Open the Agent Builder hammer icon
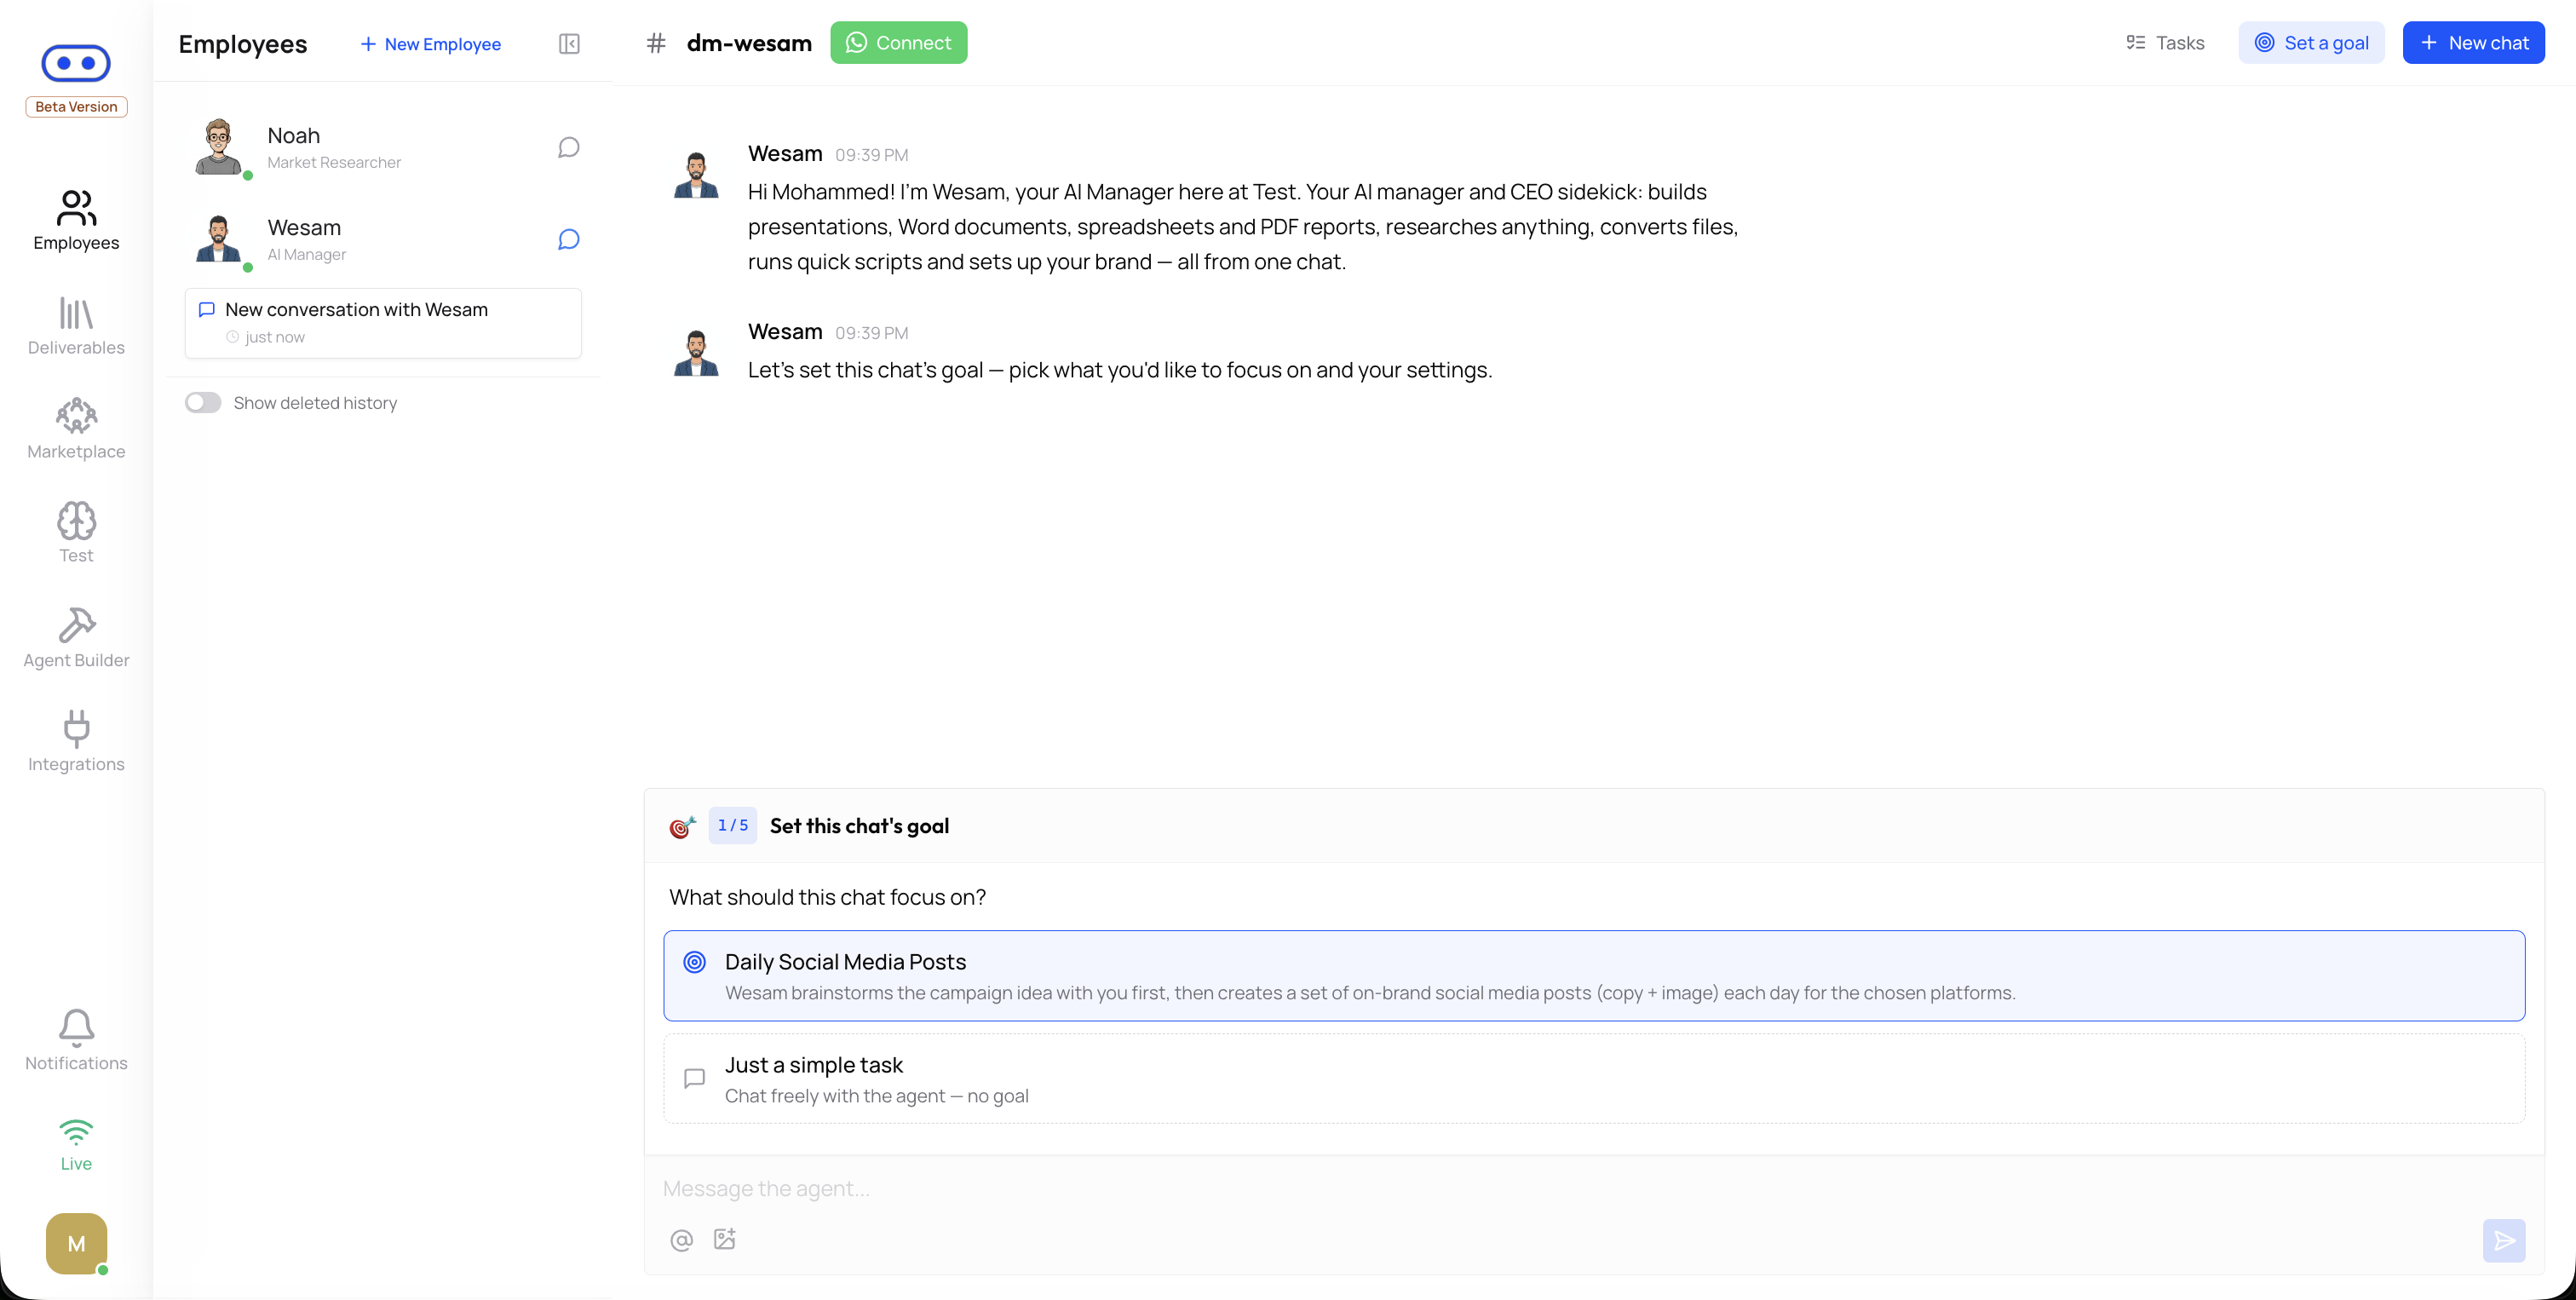The width and height of the screenshot is (2576, 1300). tap(76, 625)
